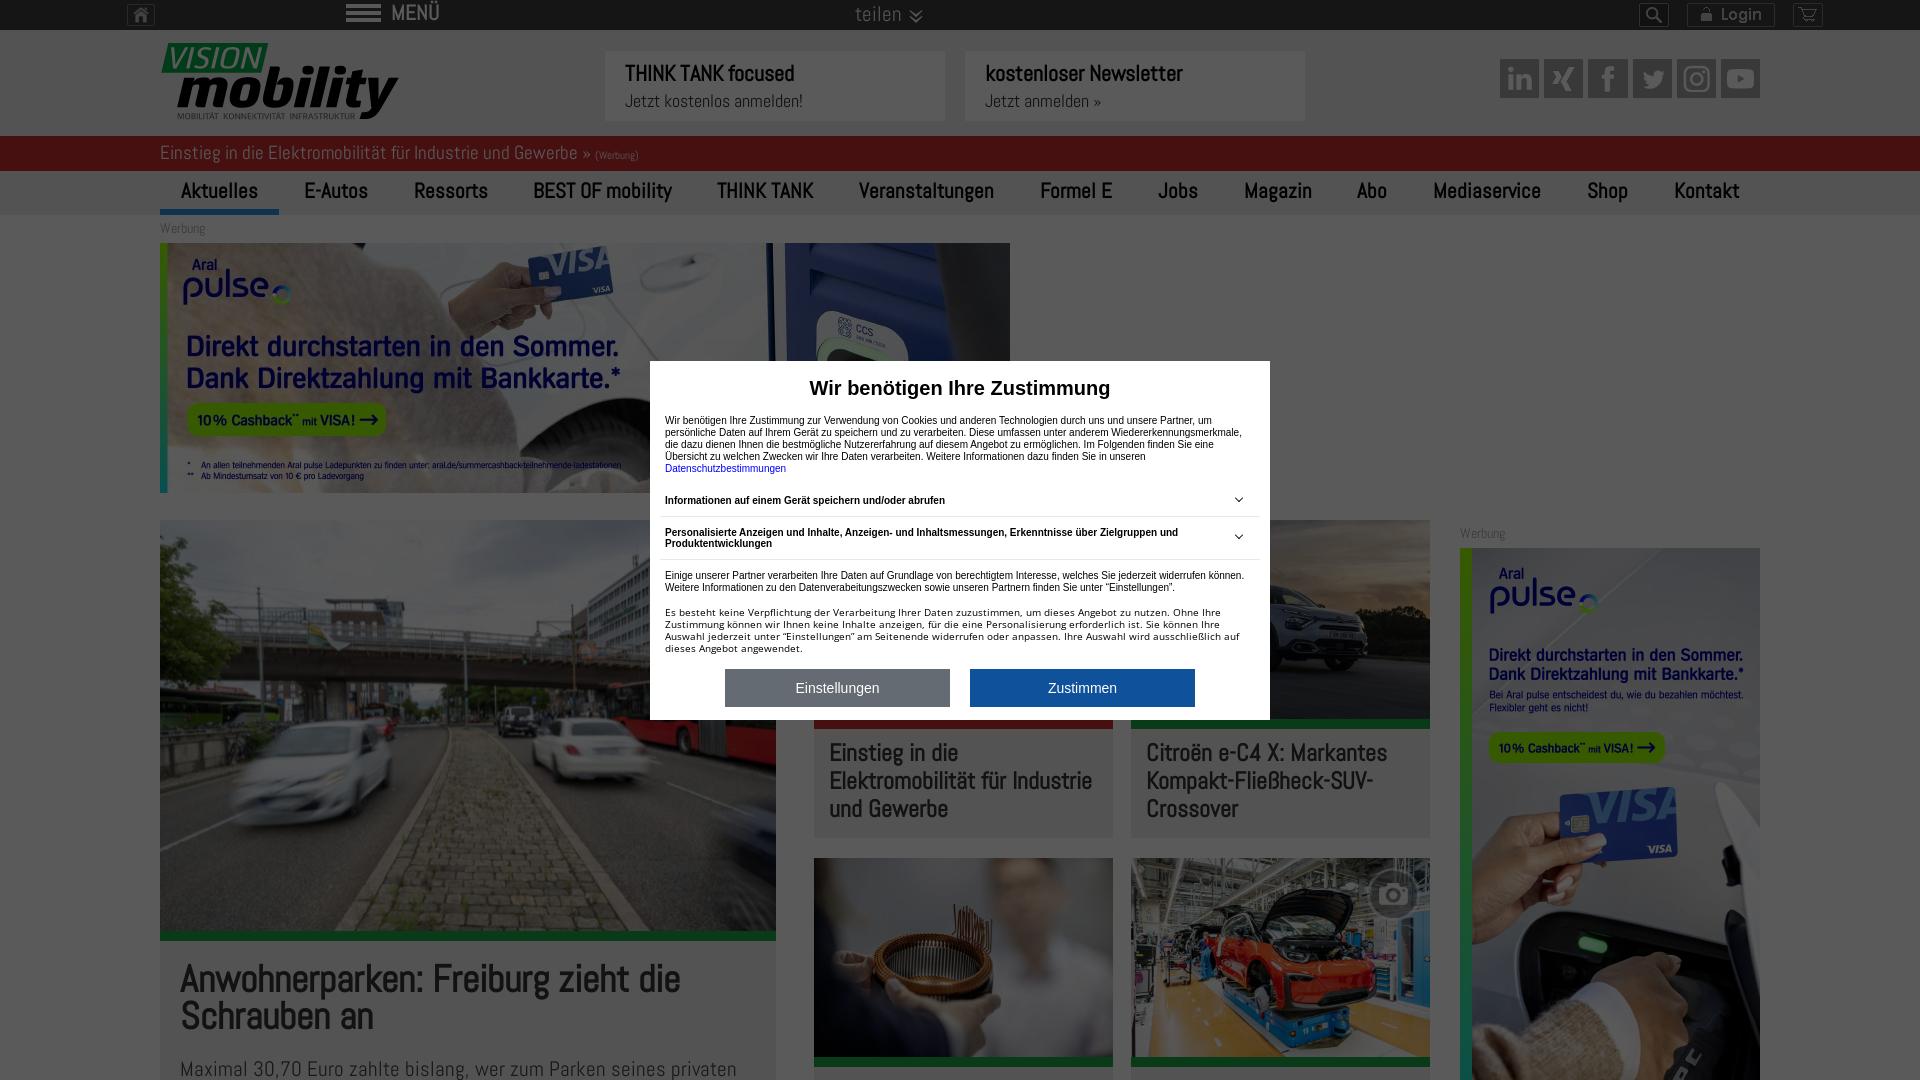
Task: Select the THINK TANK menu item
Action: [765, 191]
